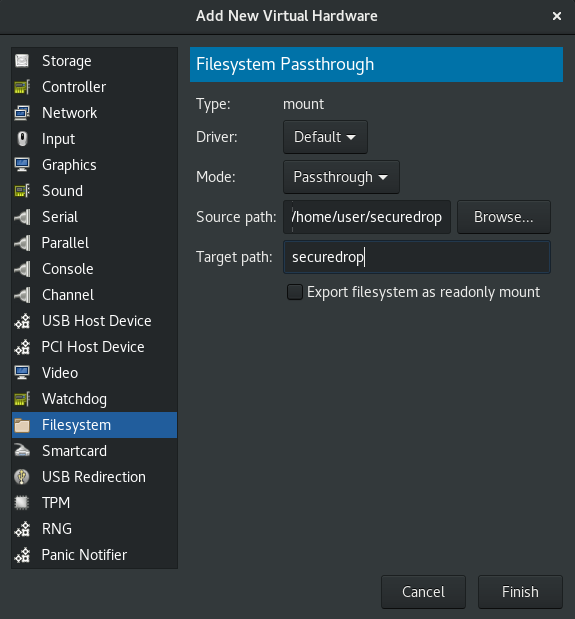The height and width of the screenshot is (619, 575).
Task: Click the TPM chip icon
Action: [x=22, y=503]
